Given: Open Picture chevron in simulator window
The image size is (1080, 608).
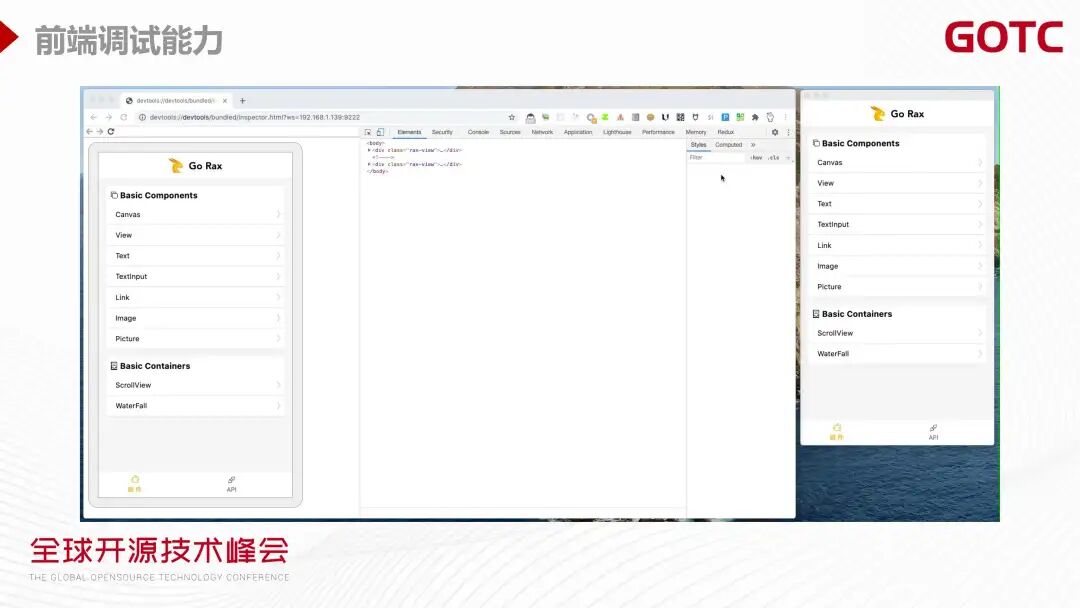Looking at the screenshot, I should (x=980, y=286).
